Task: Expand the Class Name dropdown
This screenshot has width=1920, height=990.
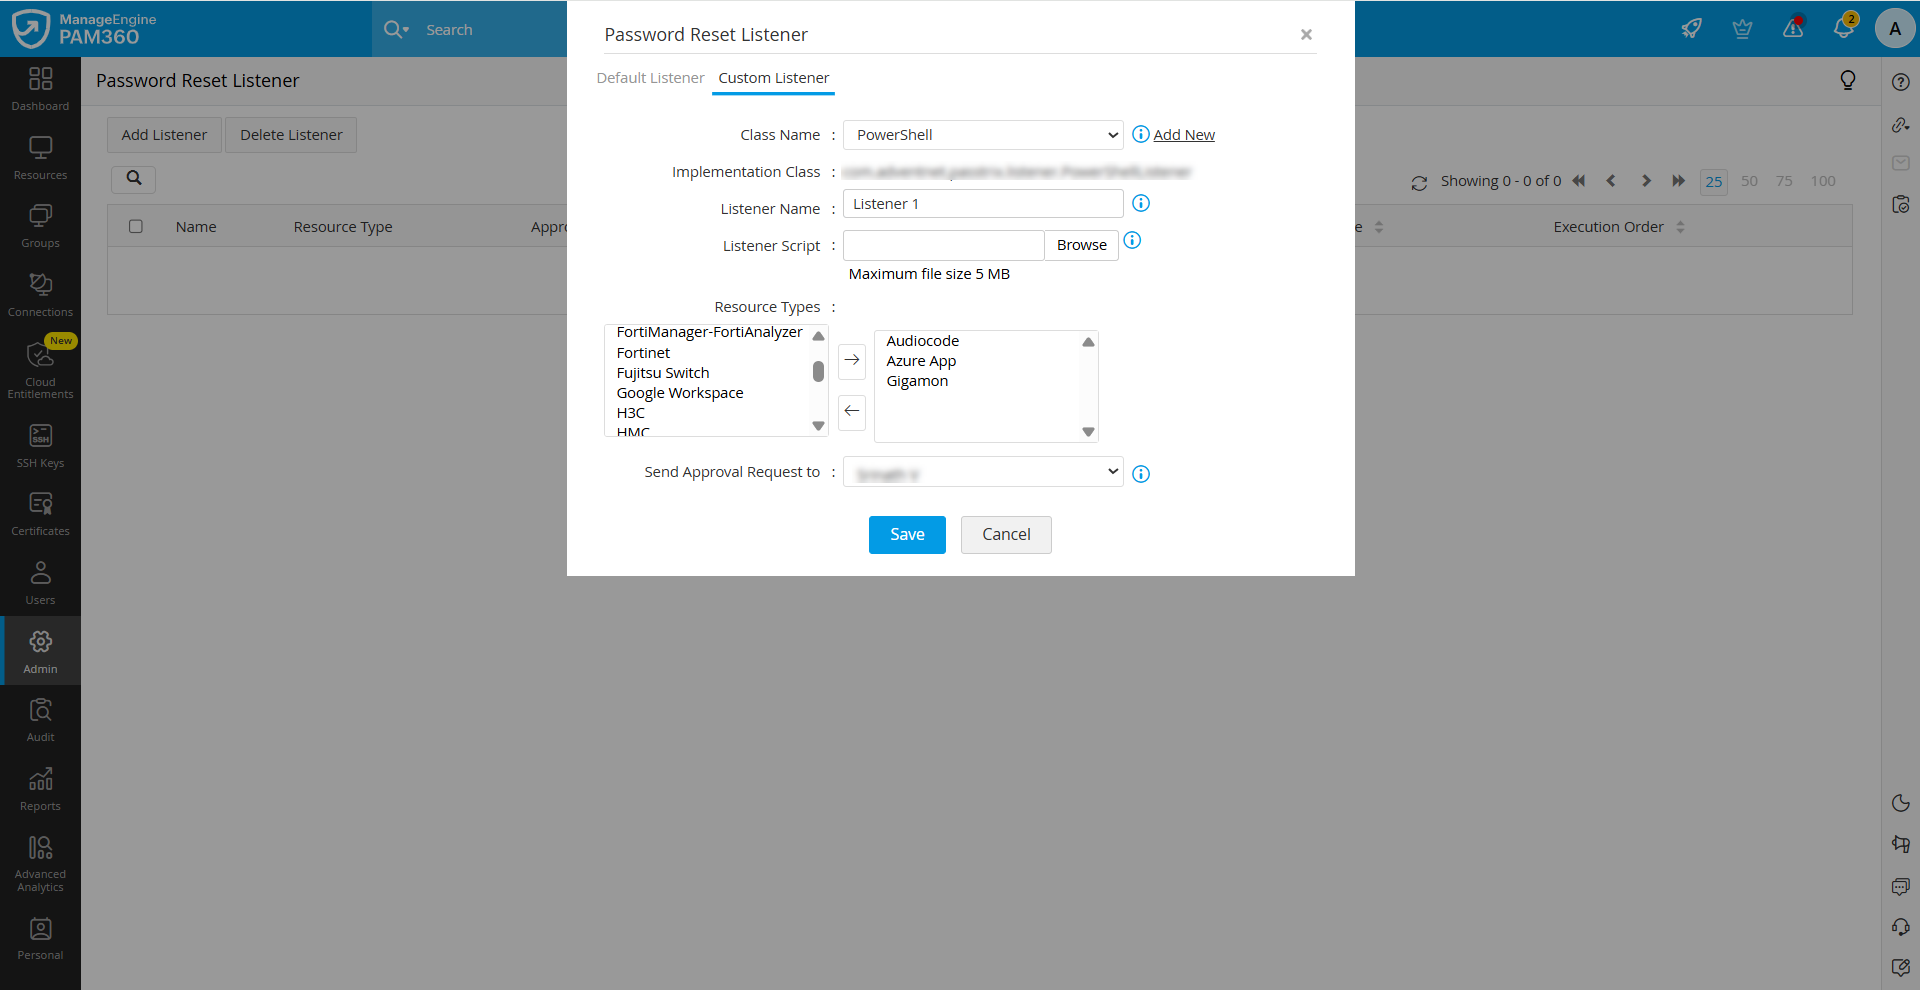Action: [983, 135]
